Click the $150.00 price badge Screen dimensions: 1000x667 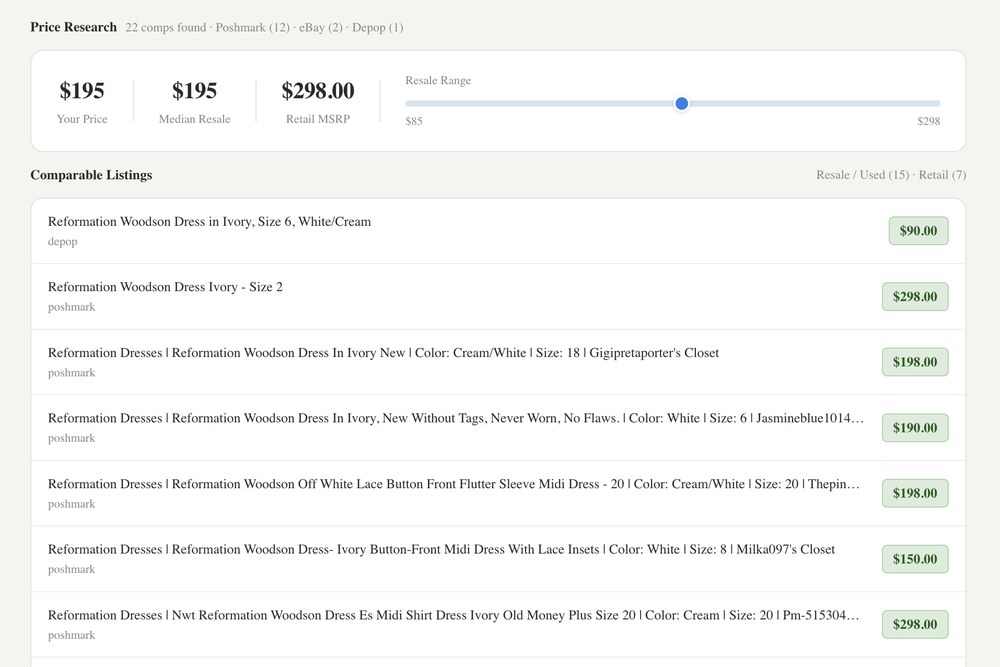point(915,559)
